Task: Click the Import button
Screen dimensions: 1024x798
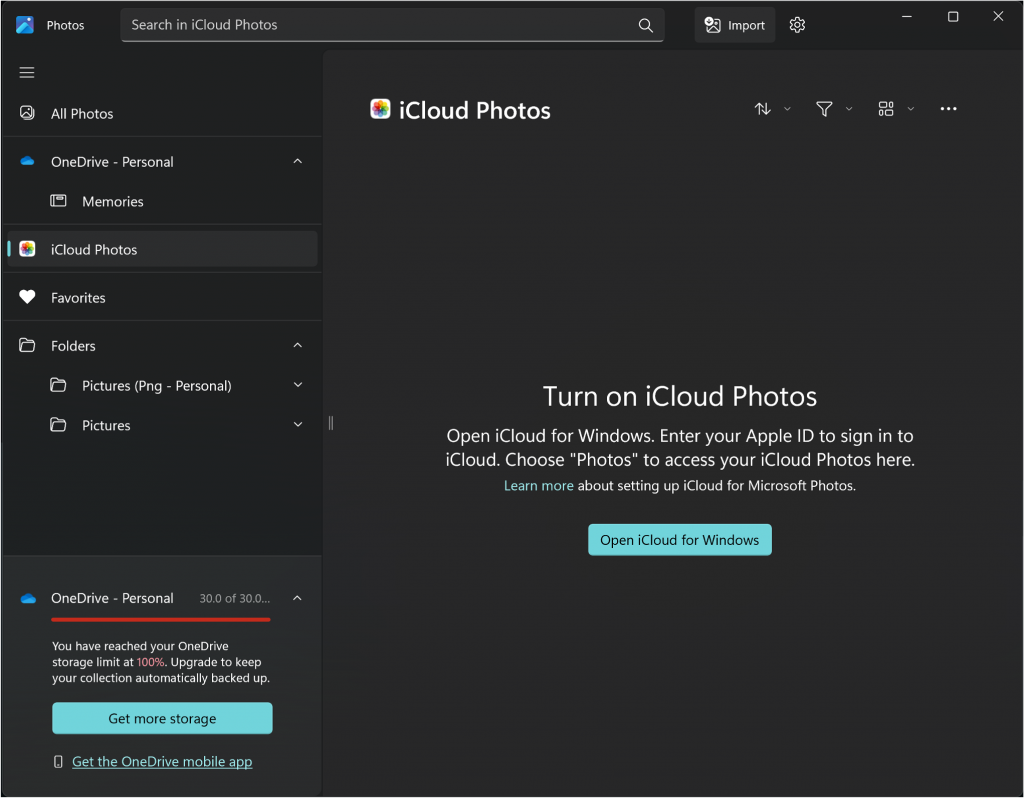Action: pos(735,25)
